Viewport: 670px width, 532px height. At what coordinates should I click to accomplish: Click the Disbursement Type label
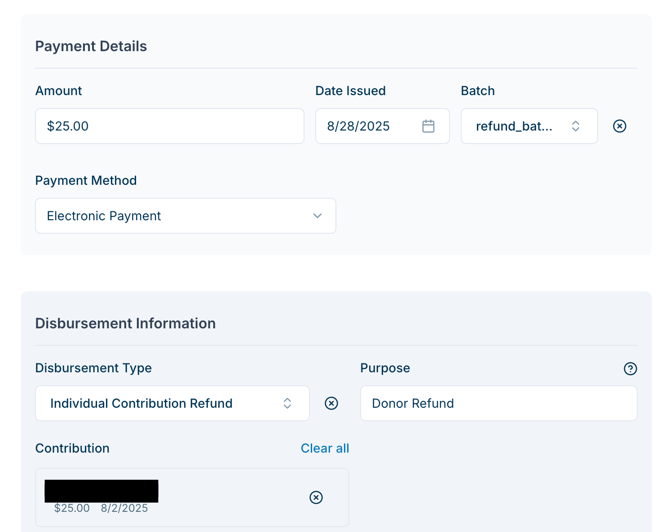point(93,368)
